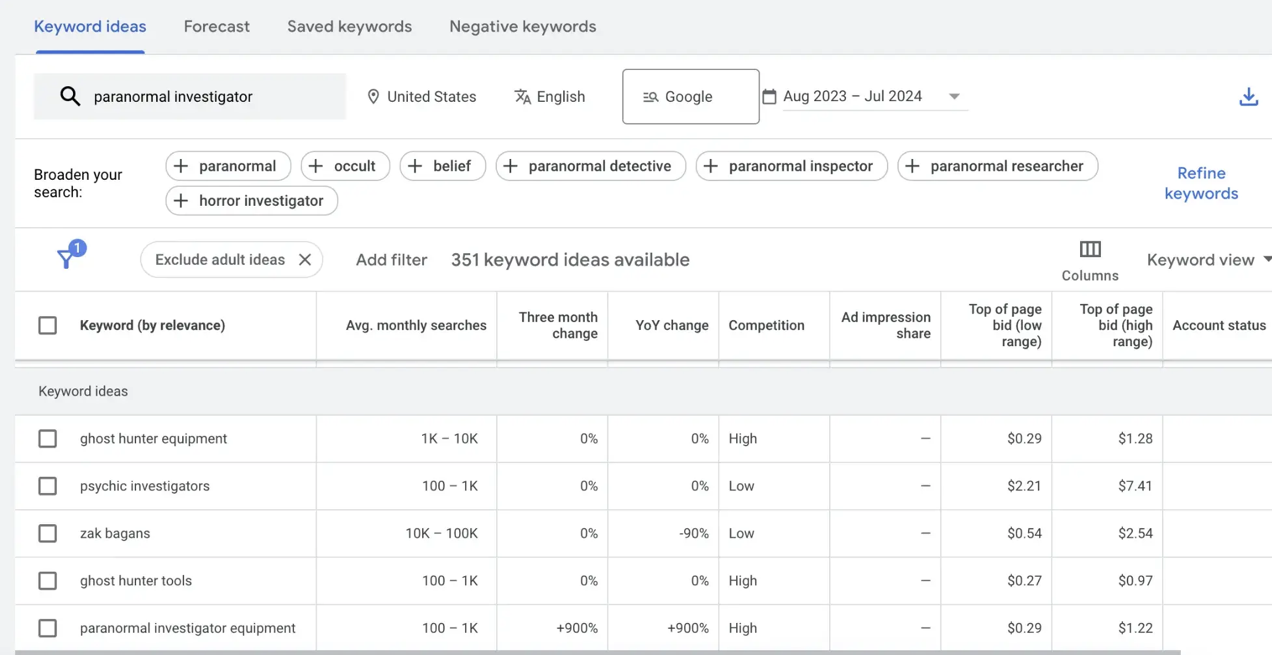Change the English language setting
The width and height of the screenshot is (1272, 656).
(549, 97)
